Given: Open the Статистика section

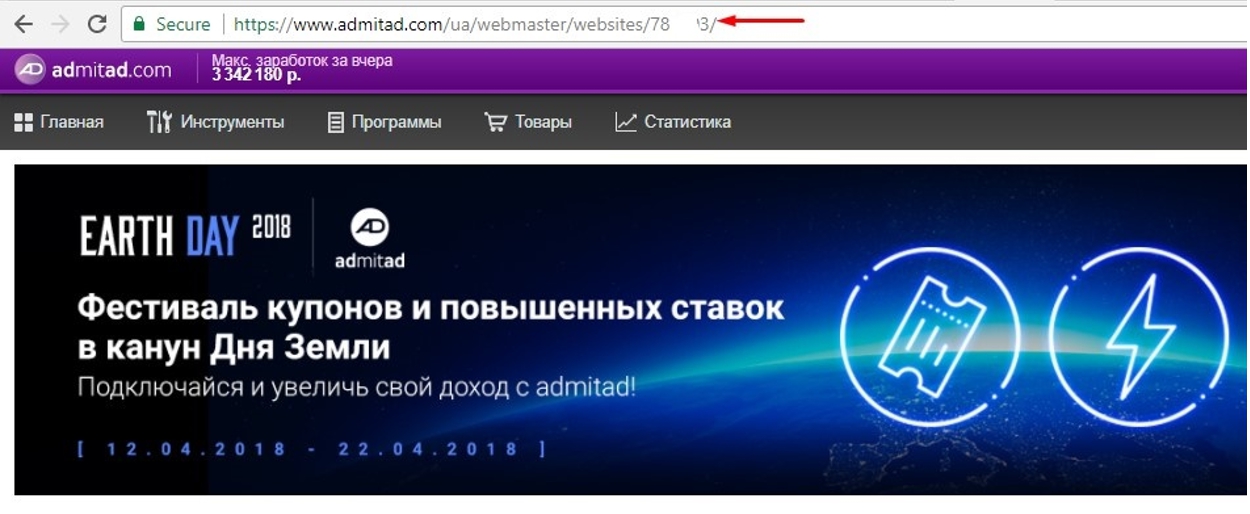Looking at the screenshot, I should pos(687,122).
